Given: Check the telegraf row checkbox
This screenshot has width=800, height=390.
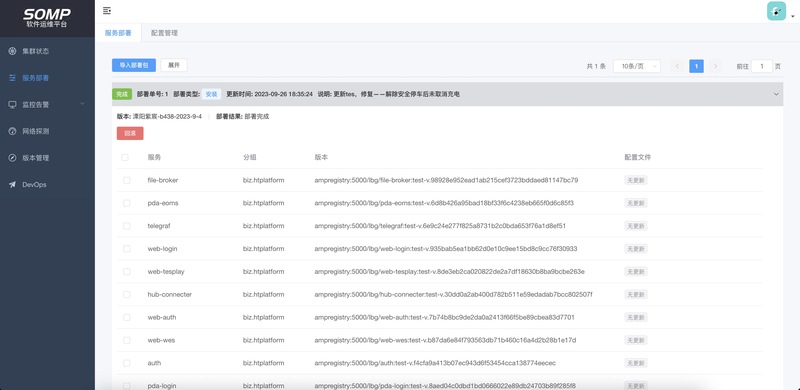Looking at the screenshot, I should 127,226.
